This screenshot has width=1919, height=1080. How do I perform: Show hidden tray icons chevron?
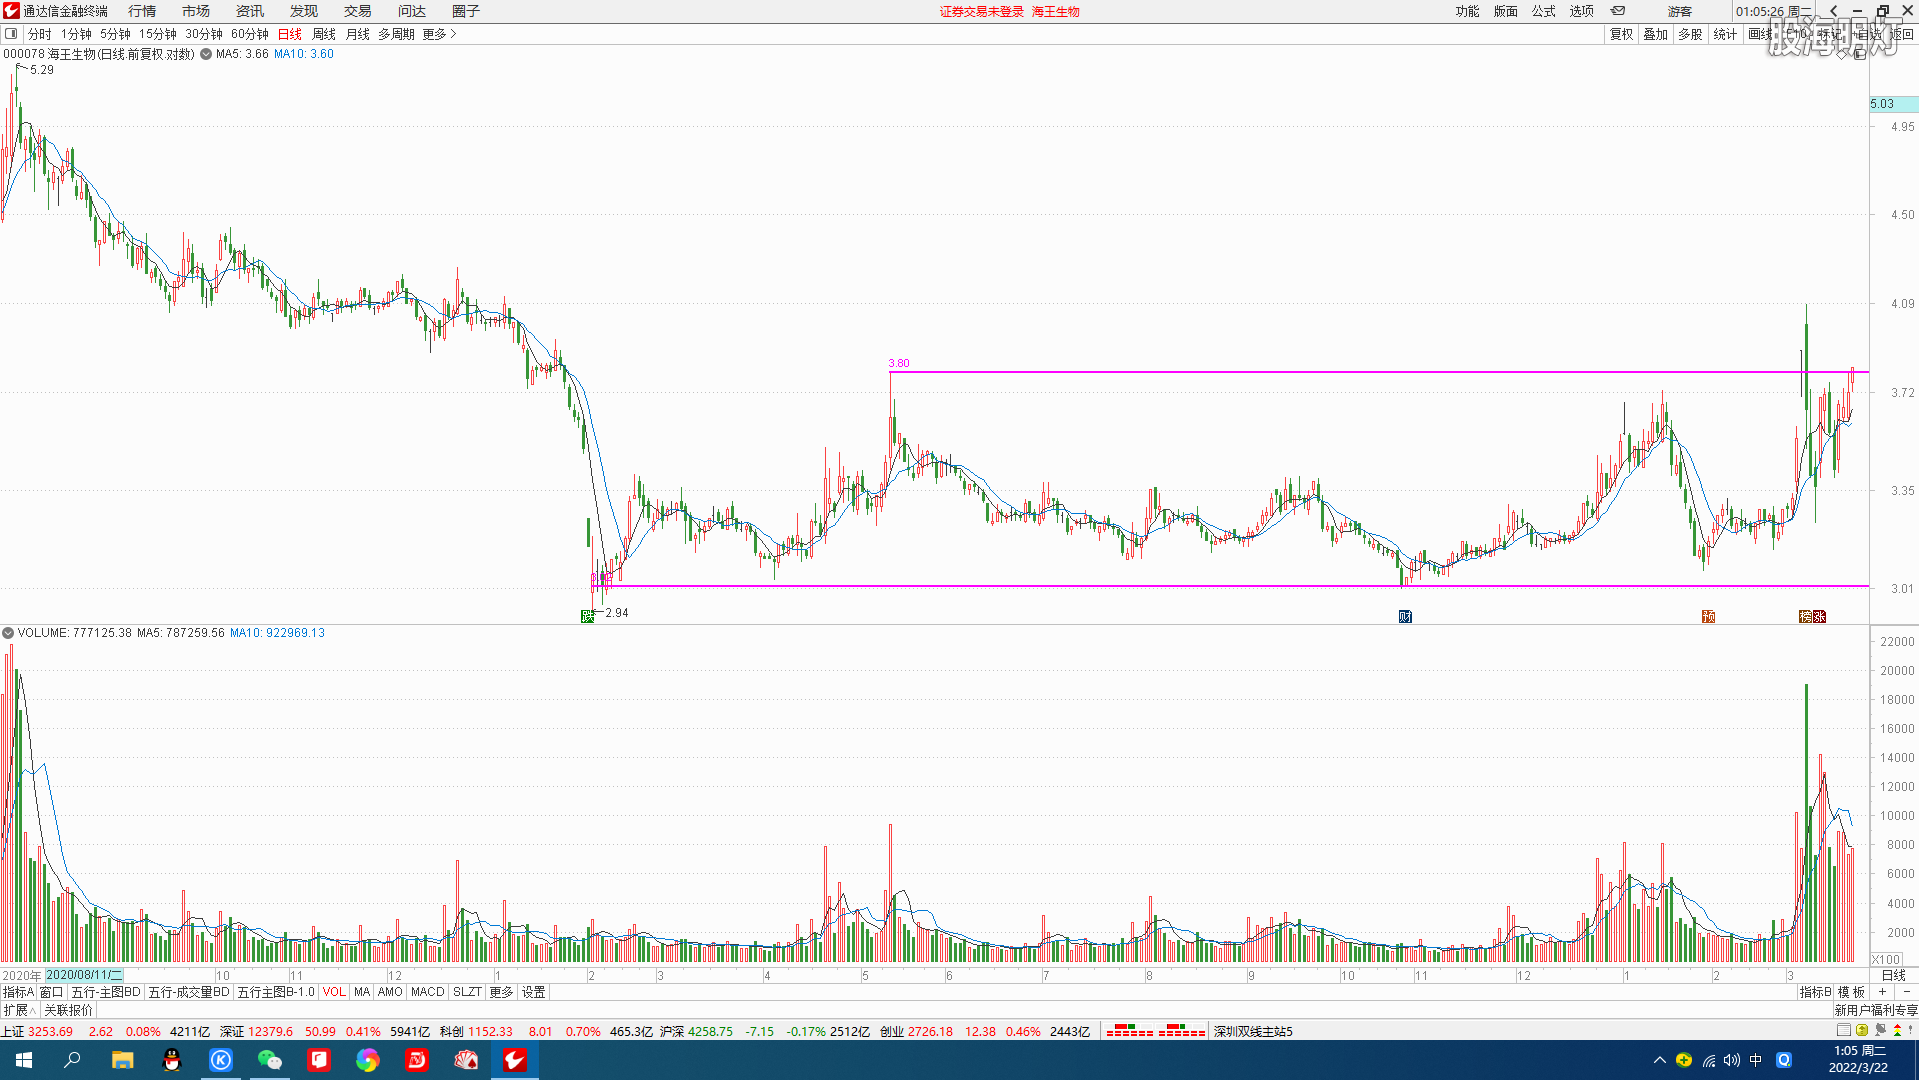1660,1060
